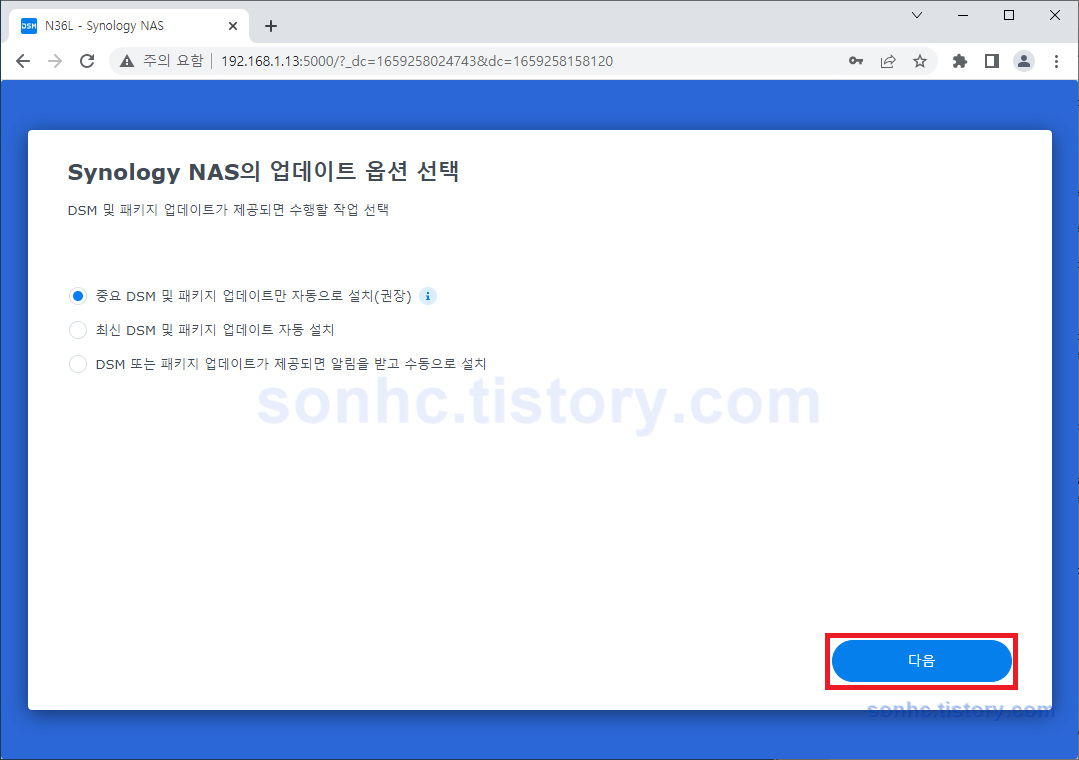Click the browser back arrow
The height and width of the screenshot is (760, 1079).
click(23, 61)
